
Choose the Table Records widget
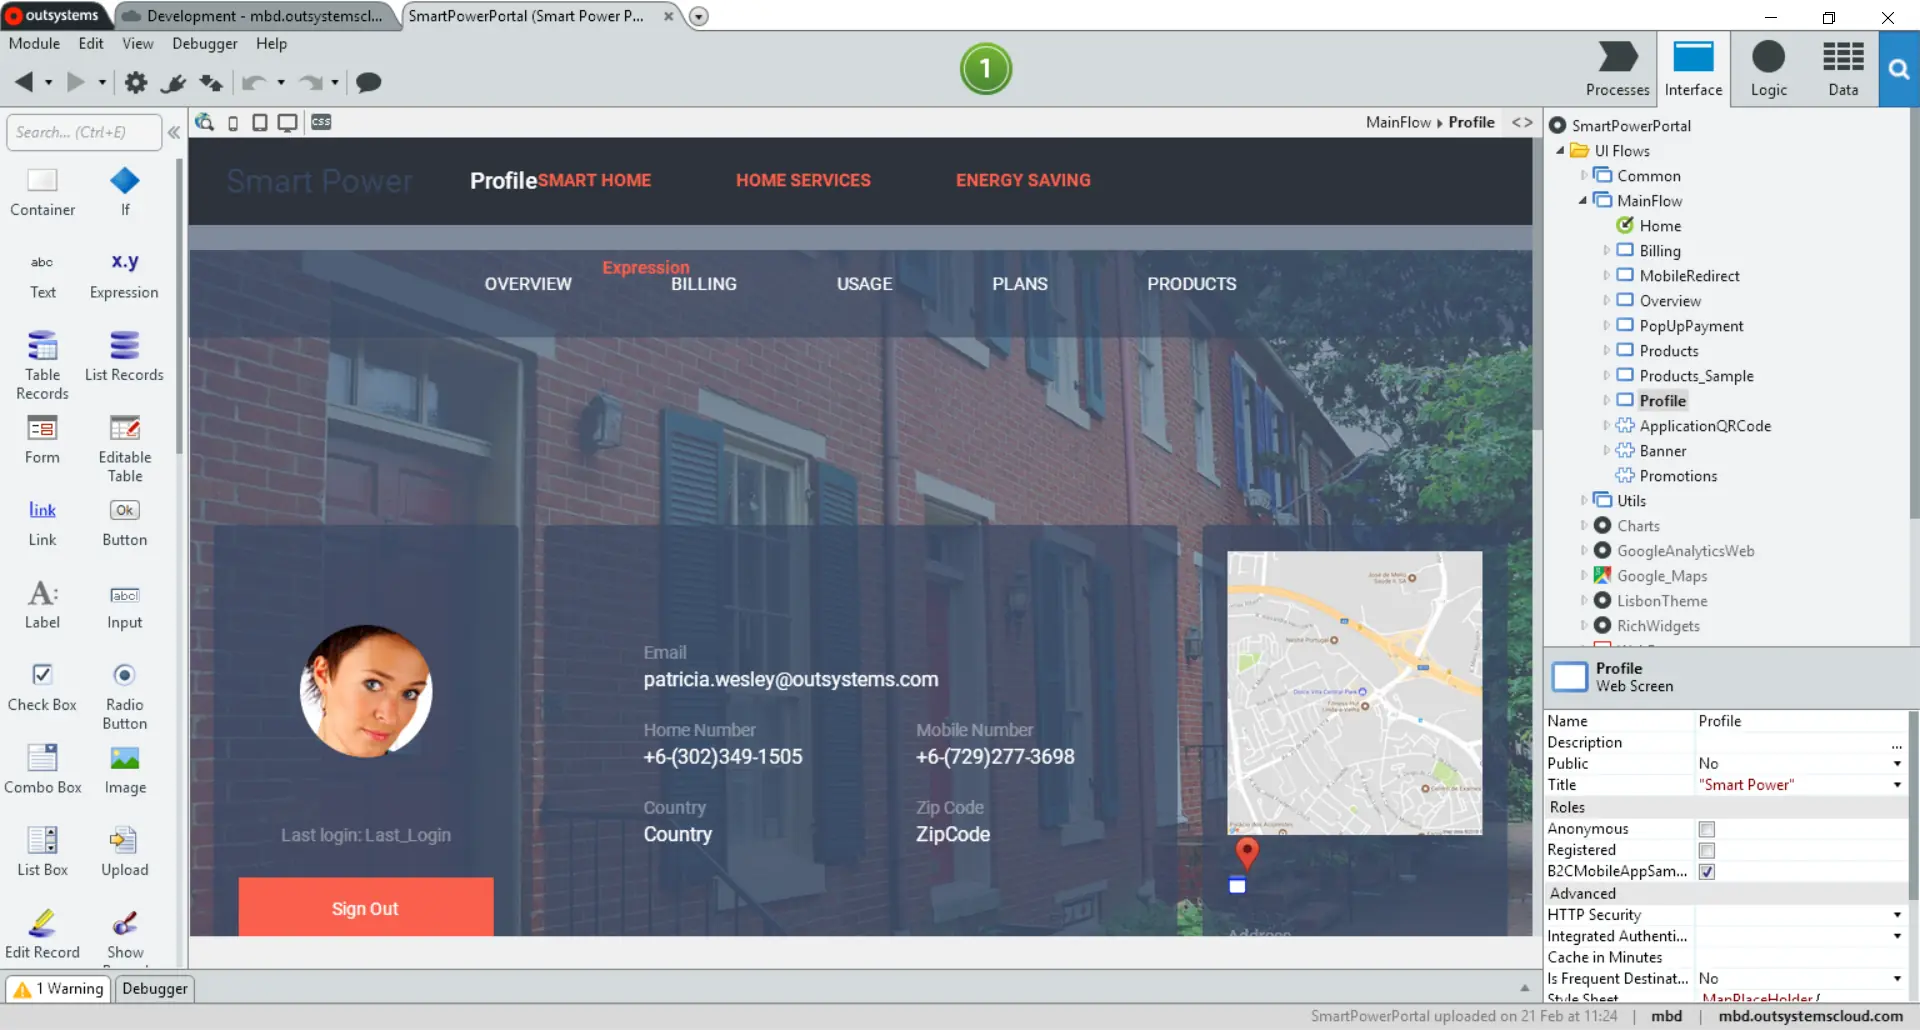coord(42,365)
